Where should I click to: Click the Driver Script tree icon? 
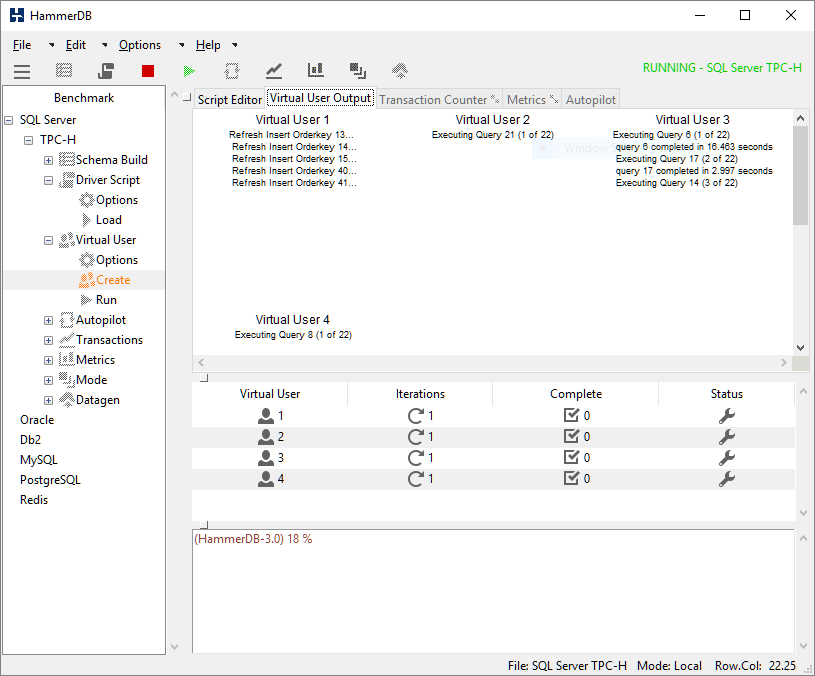pyautogui.click(x=67, y=180)
